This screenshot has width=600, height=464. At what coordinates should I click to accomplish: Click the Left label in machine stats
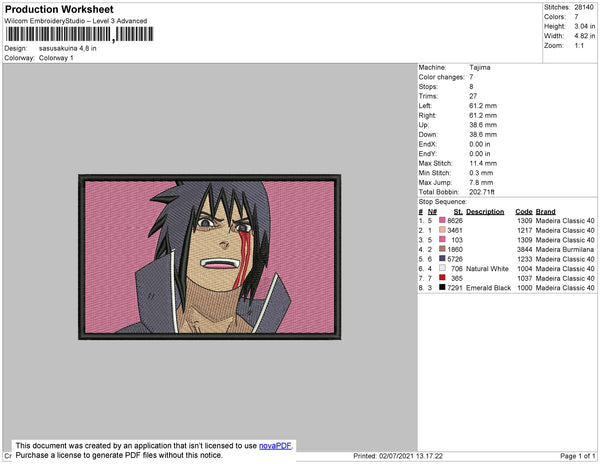425,106
